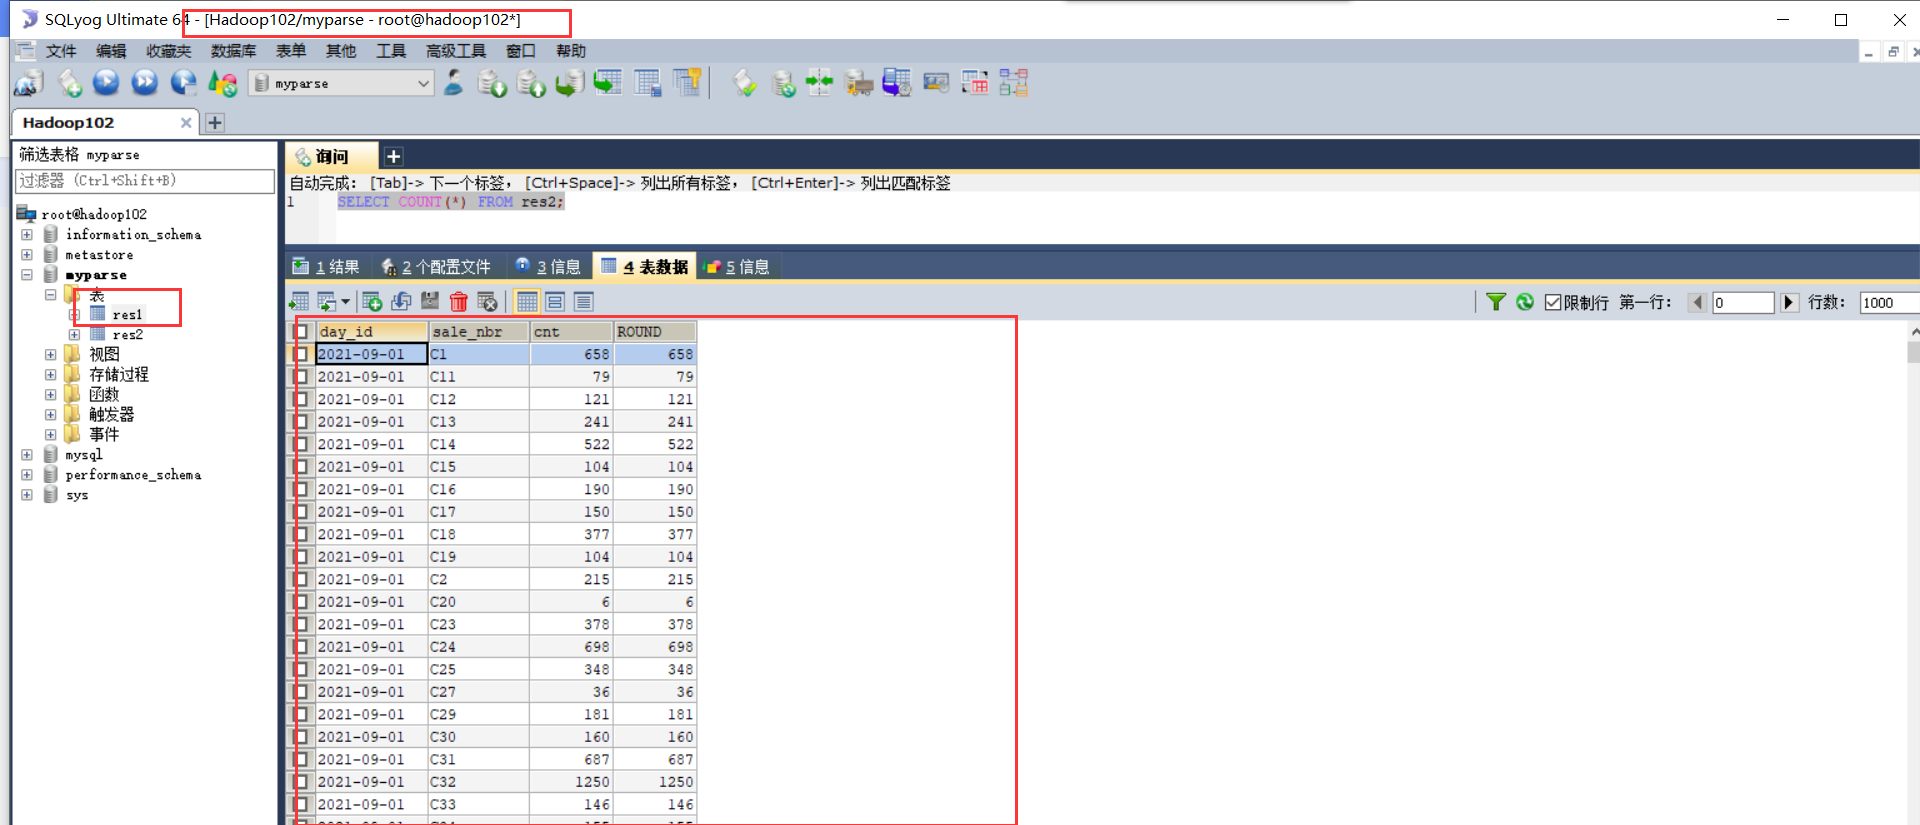Open the myparse database dropdown
Screen dimensions: 1920x825
(x=423, y=83)
